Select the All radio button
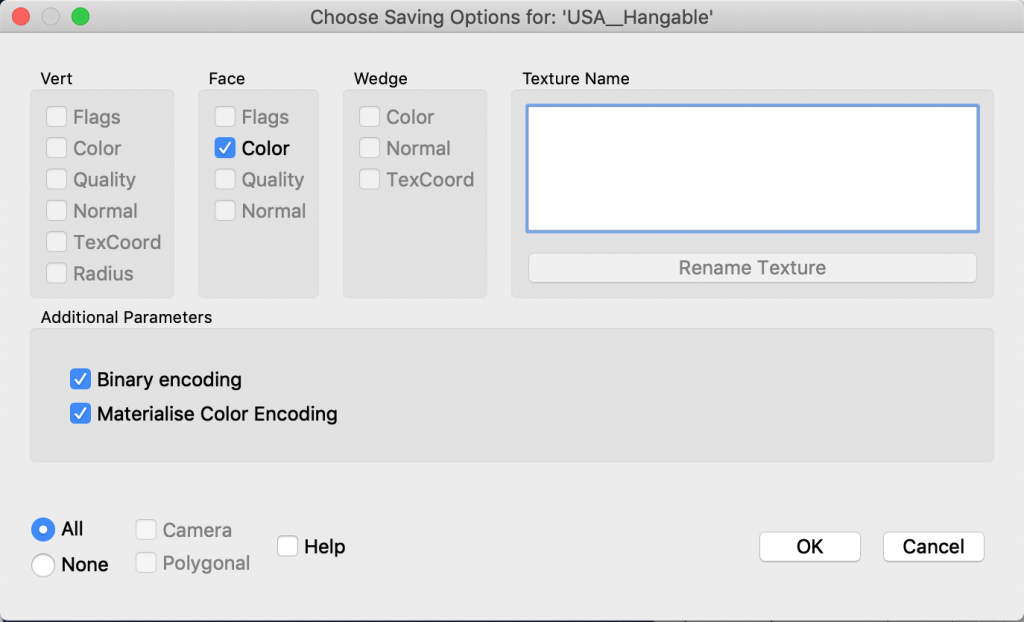 (43, 529)
